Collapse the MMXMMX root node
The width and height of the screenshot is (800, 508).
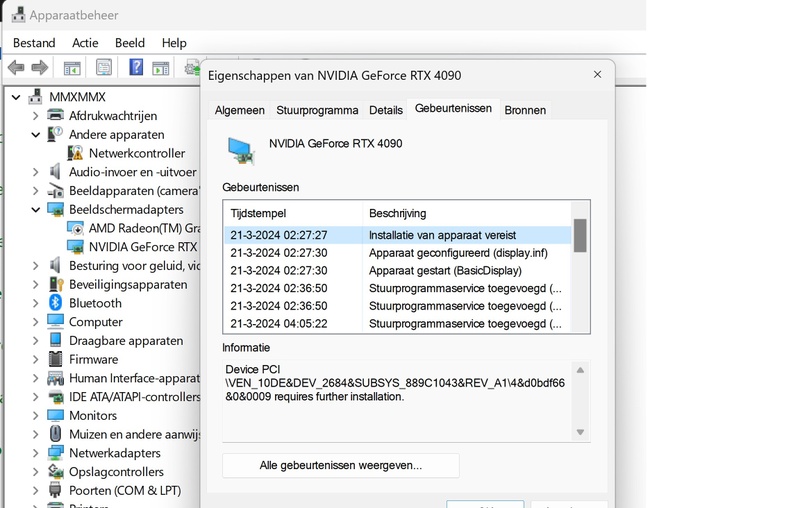click(x=16, y=96)
